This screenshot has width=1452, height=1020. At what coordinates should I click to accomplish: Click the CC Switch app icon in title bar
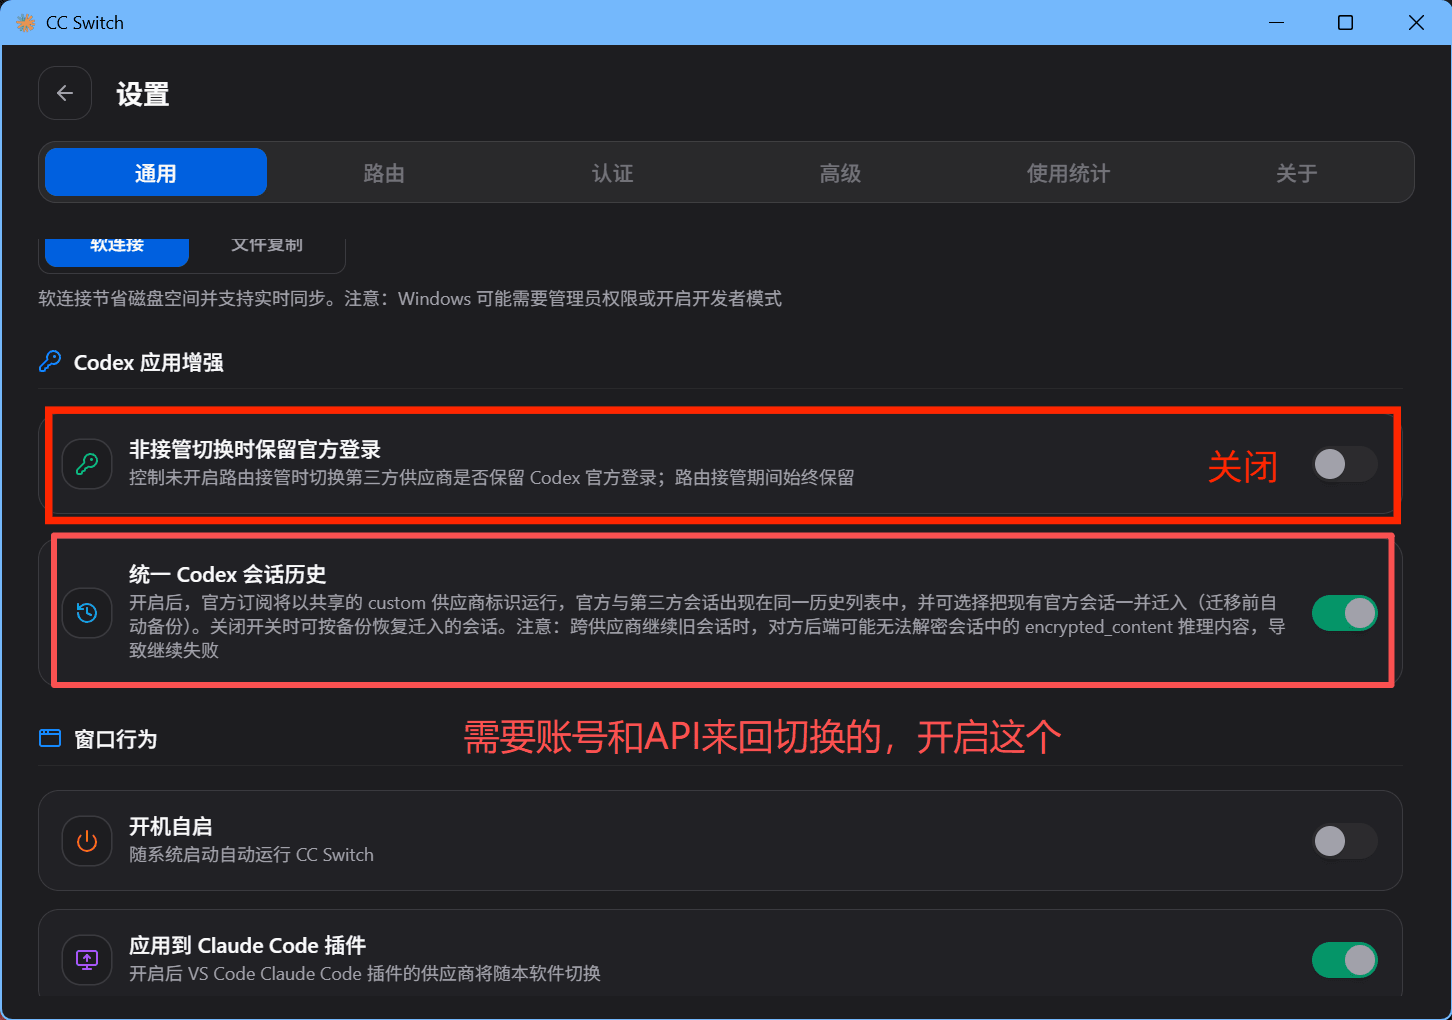[25, 23]
